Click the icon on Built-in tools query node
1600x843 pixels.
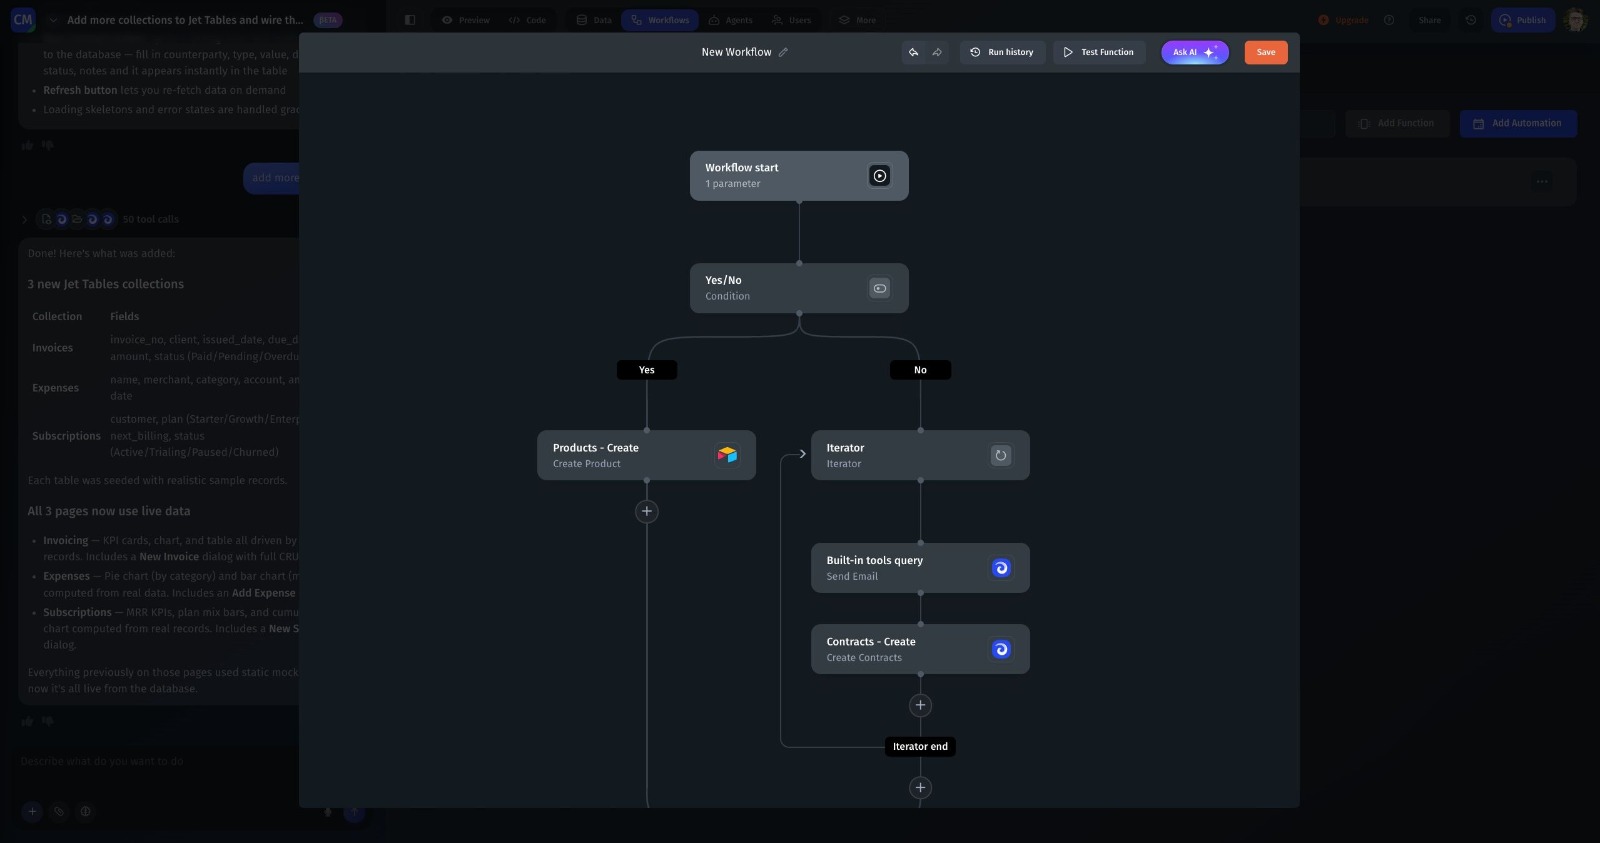pos(1000,568)
